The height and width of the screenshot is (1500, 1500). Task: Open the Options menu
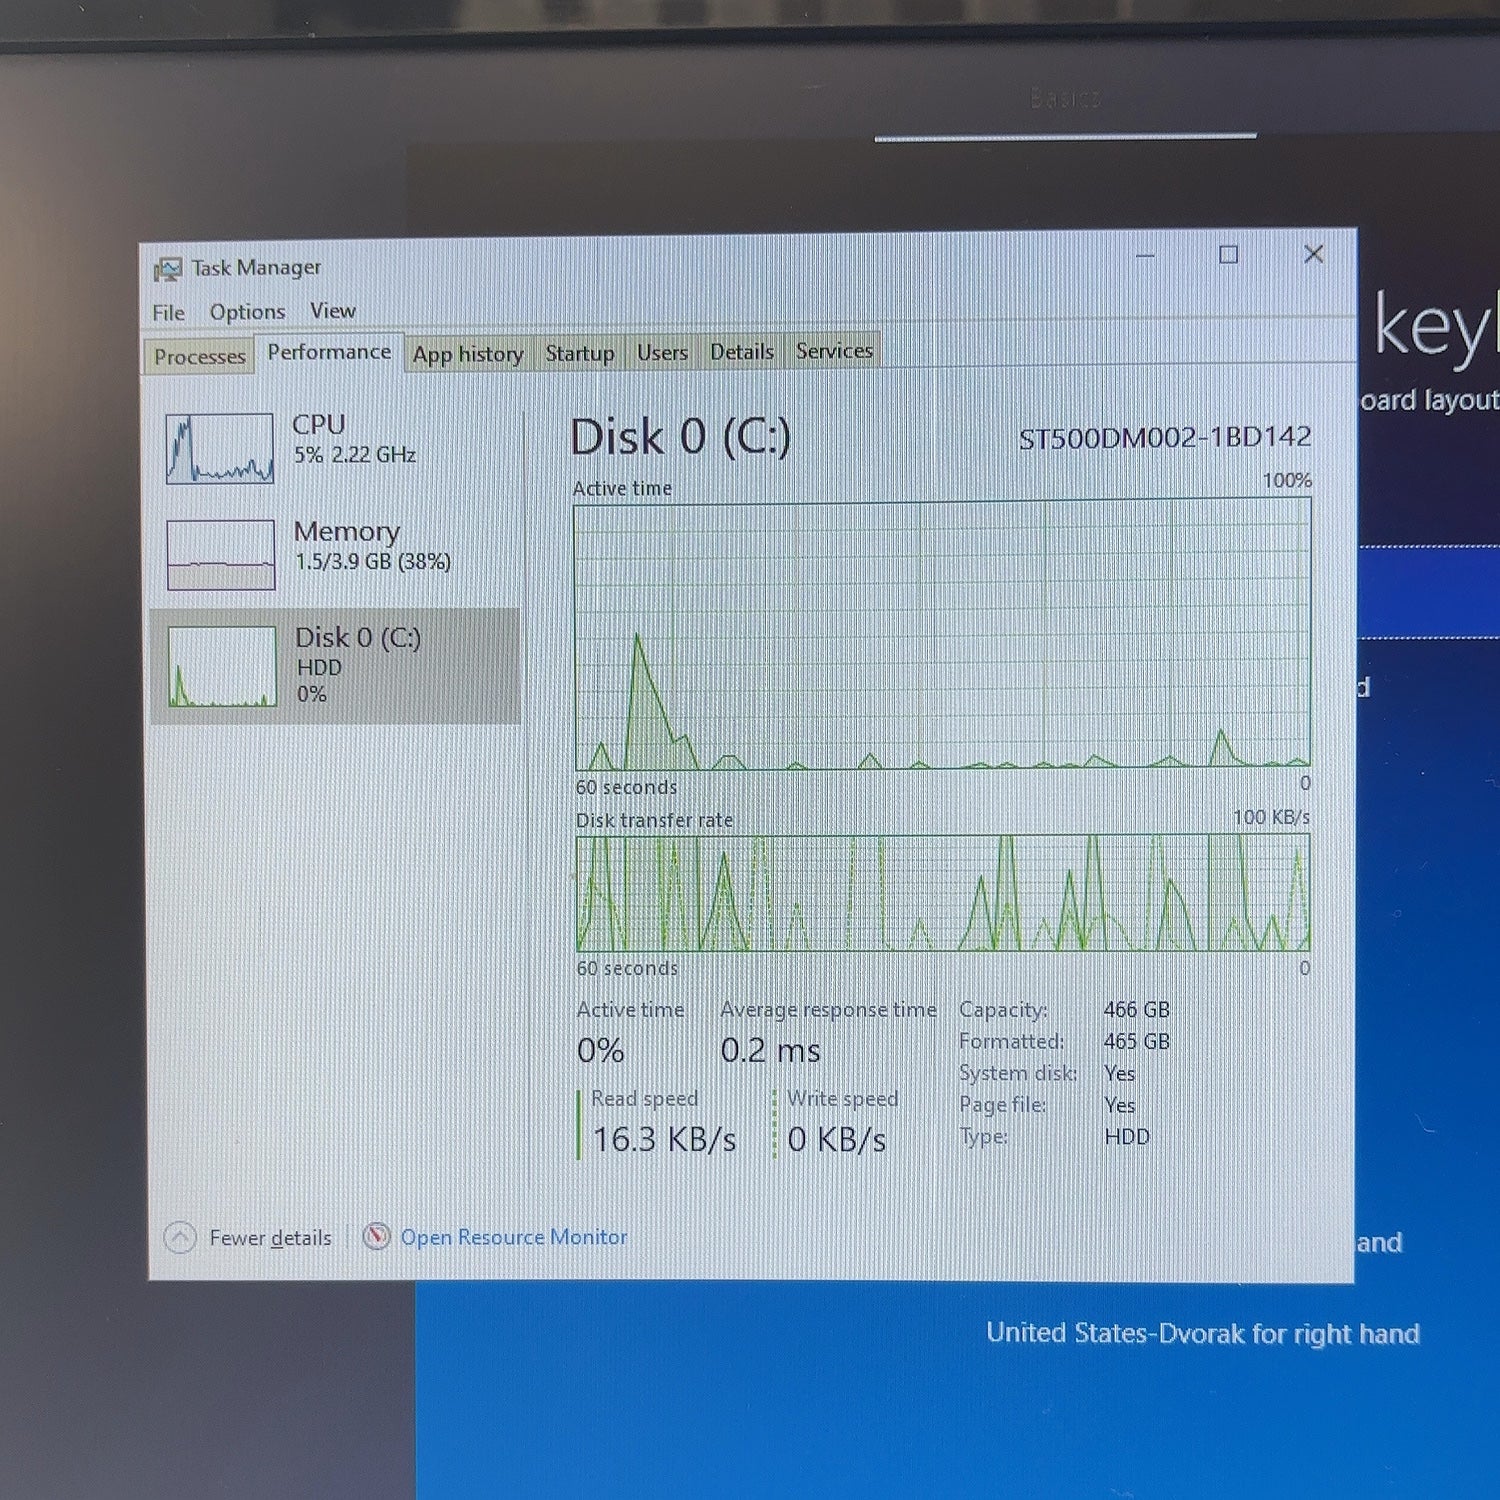coord(247,312)
